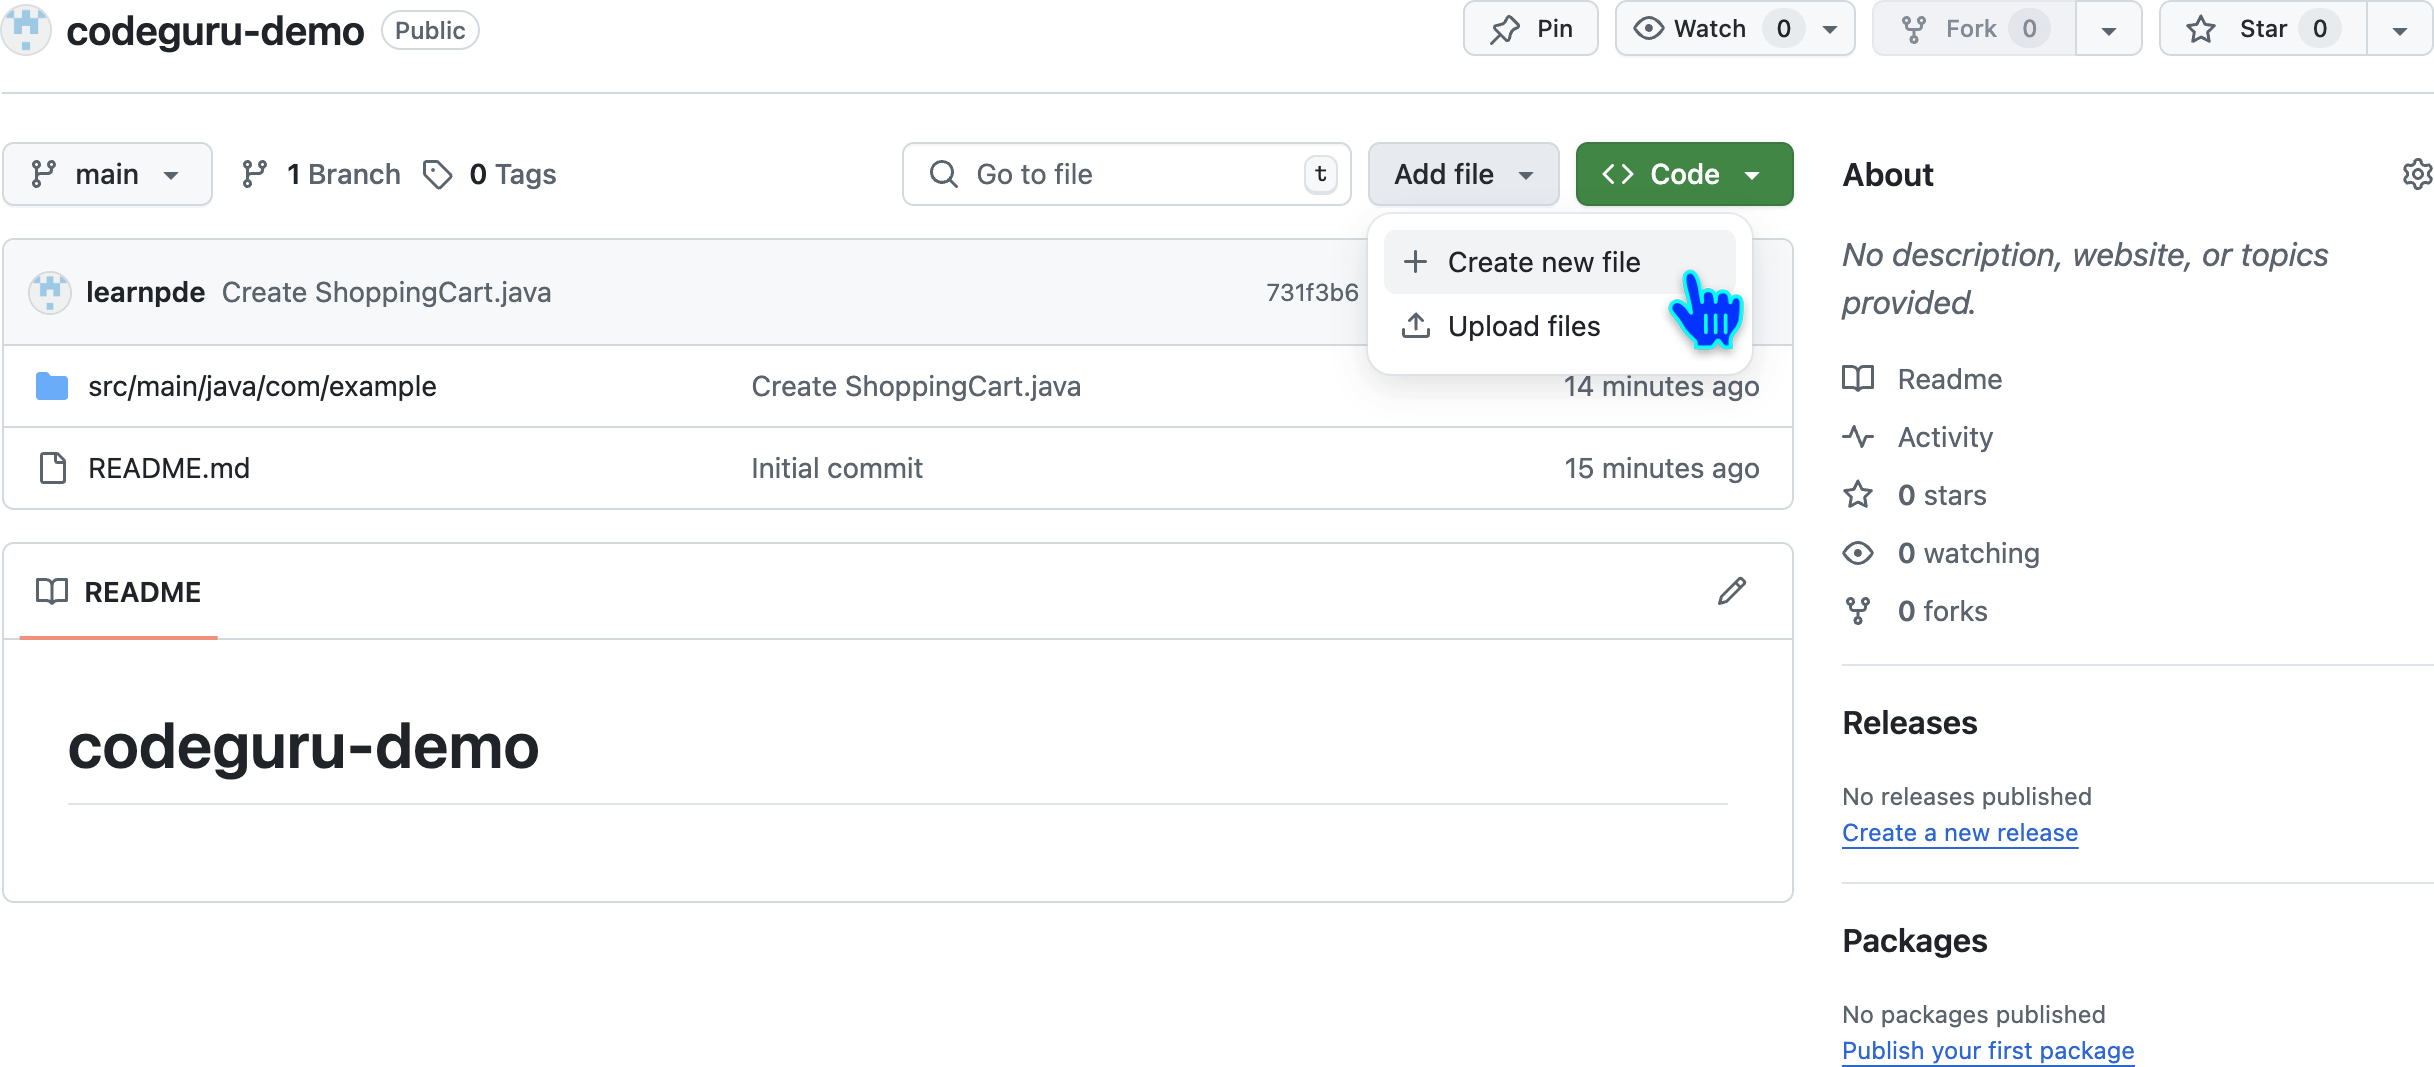Viewport: 2434px width, 1067px height.
Task: Open the Initial commit message link
Action: tap(837, 468)
